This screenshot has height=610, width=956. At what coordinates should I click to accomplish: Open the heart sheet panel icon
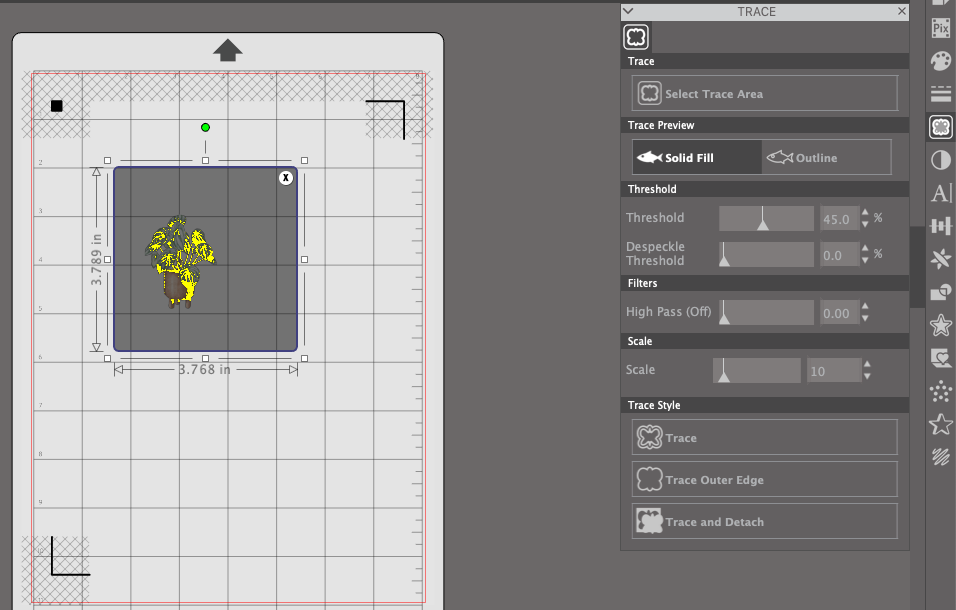click(941, 358)
